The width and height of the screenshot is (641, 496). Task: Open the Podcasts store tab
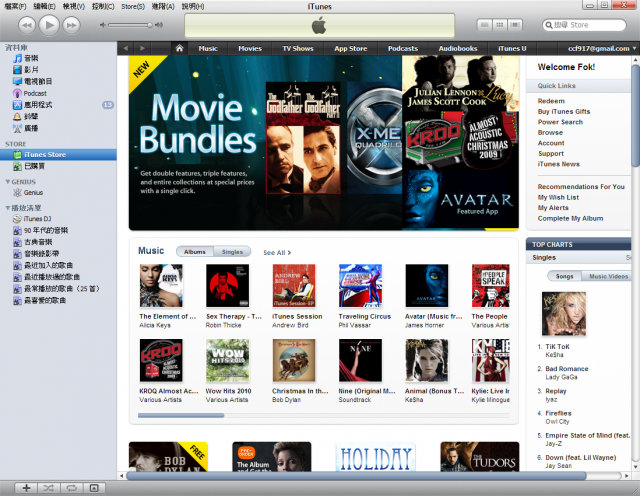pos(403,48)
